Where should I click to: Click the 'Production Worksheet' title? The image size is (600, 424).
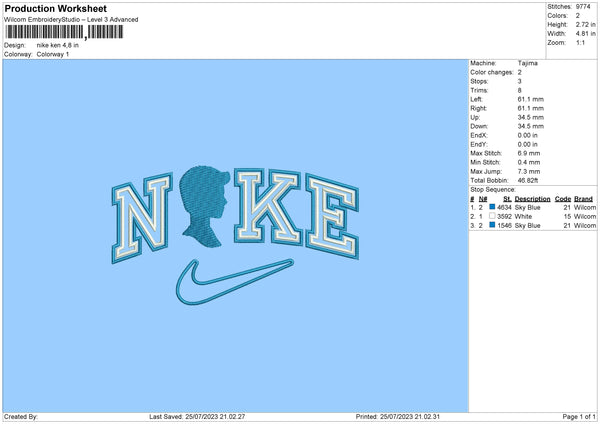click(x=55, y=8)
